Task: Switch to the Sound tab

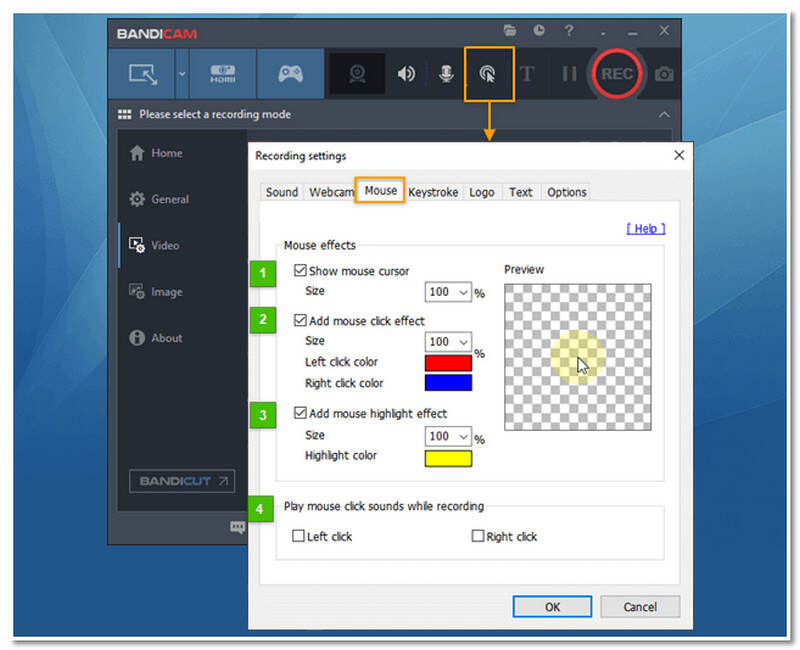Action: [x=282, y=192]
